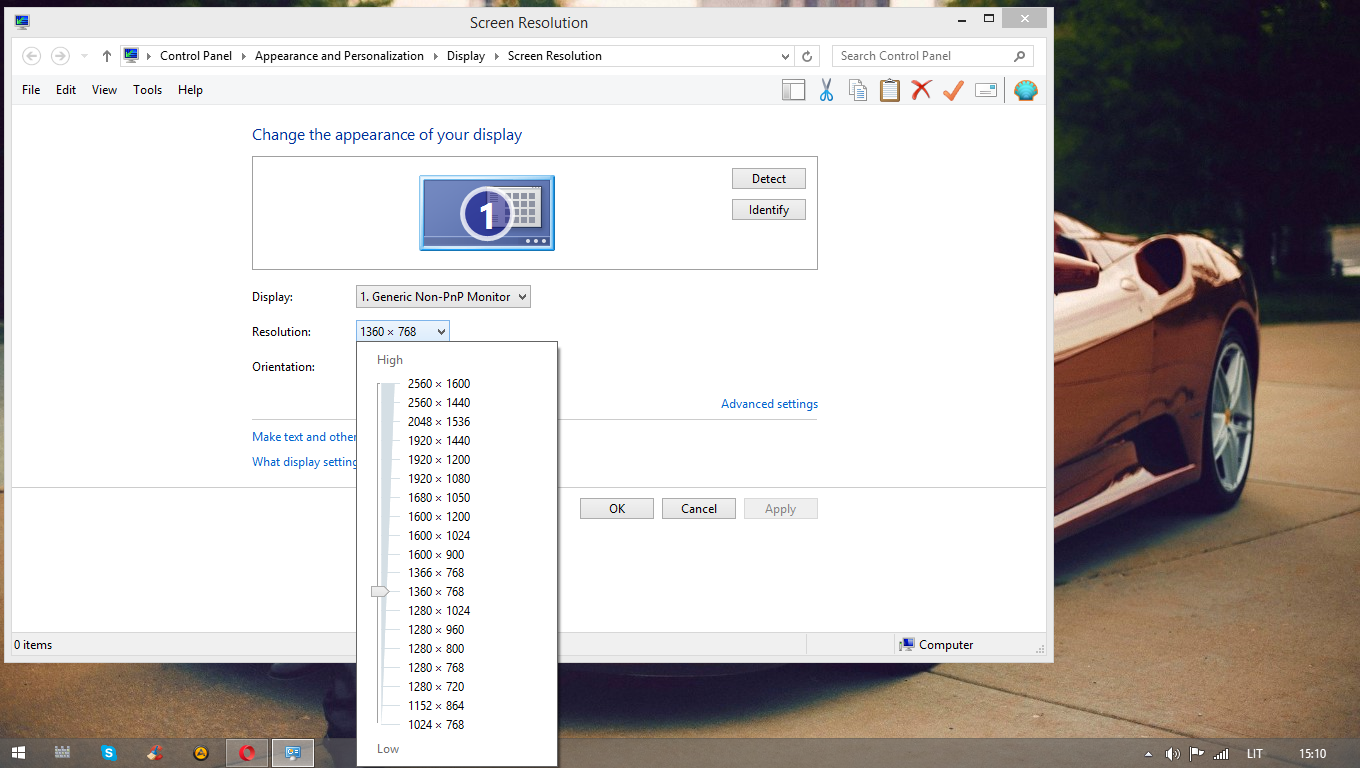Image resolution: width=1360 pixels, height=768 pixels.
Task: Click the Paste clipboard toolbar icon
Action: [x=890, y=90]
